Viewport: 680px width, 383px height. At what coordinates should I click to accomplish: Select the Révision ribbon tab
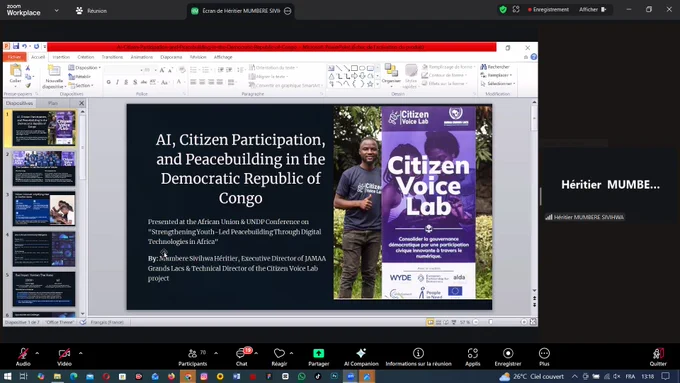click(x=198, y=57)
